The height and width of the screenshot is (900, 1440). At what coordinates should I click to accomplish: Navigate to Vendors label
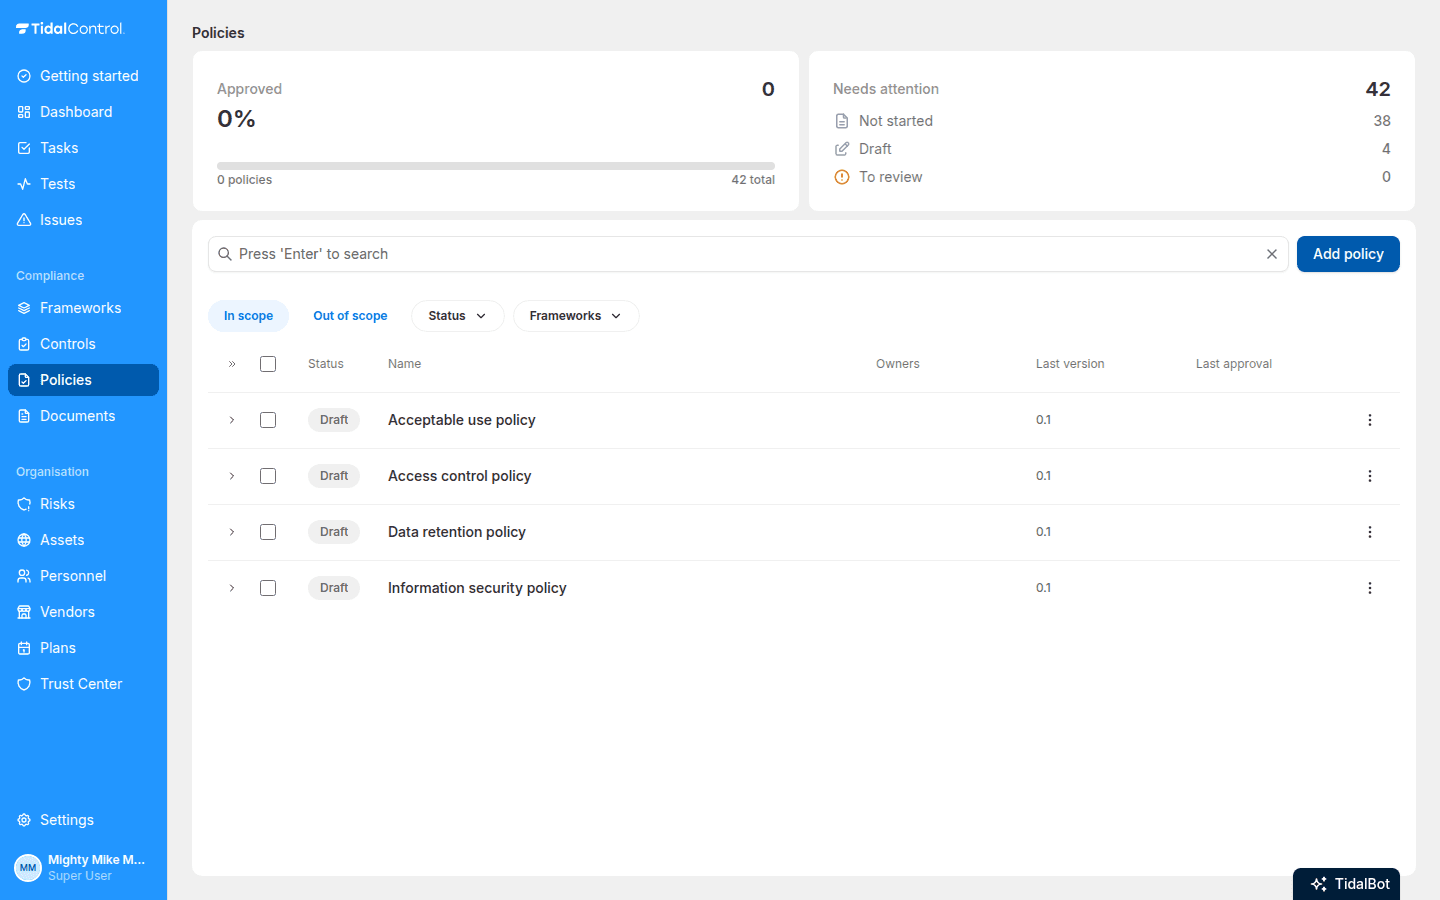tap(67, 612)
